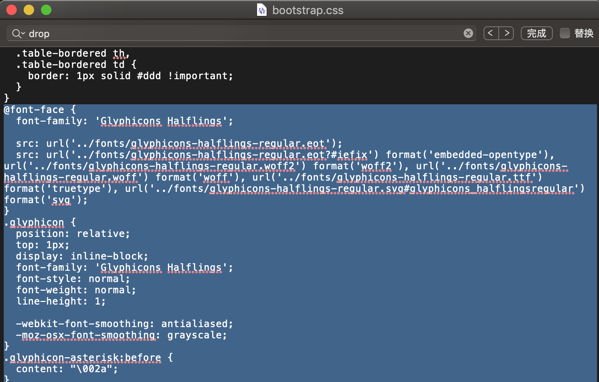Click the font-weight: normal; line
This screenshot has height=382, width=599.
coord(76,290)
